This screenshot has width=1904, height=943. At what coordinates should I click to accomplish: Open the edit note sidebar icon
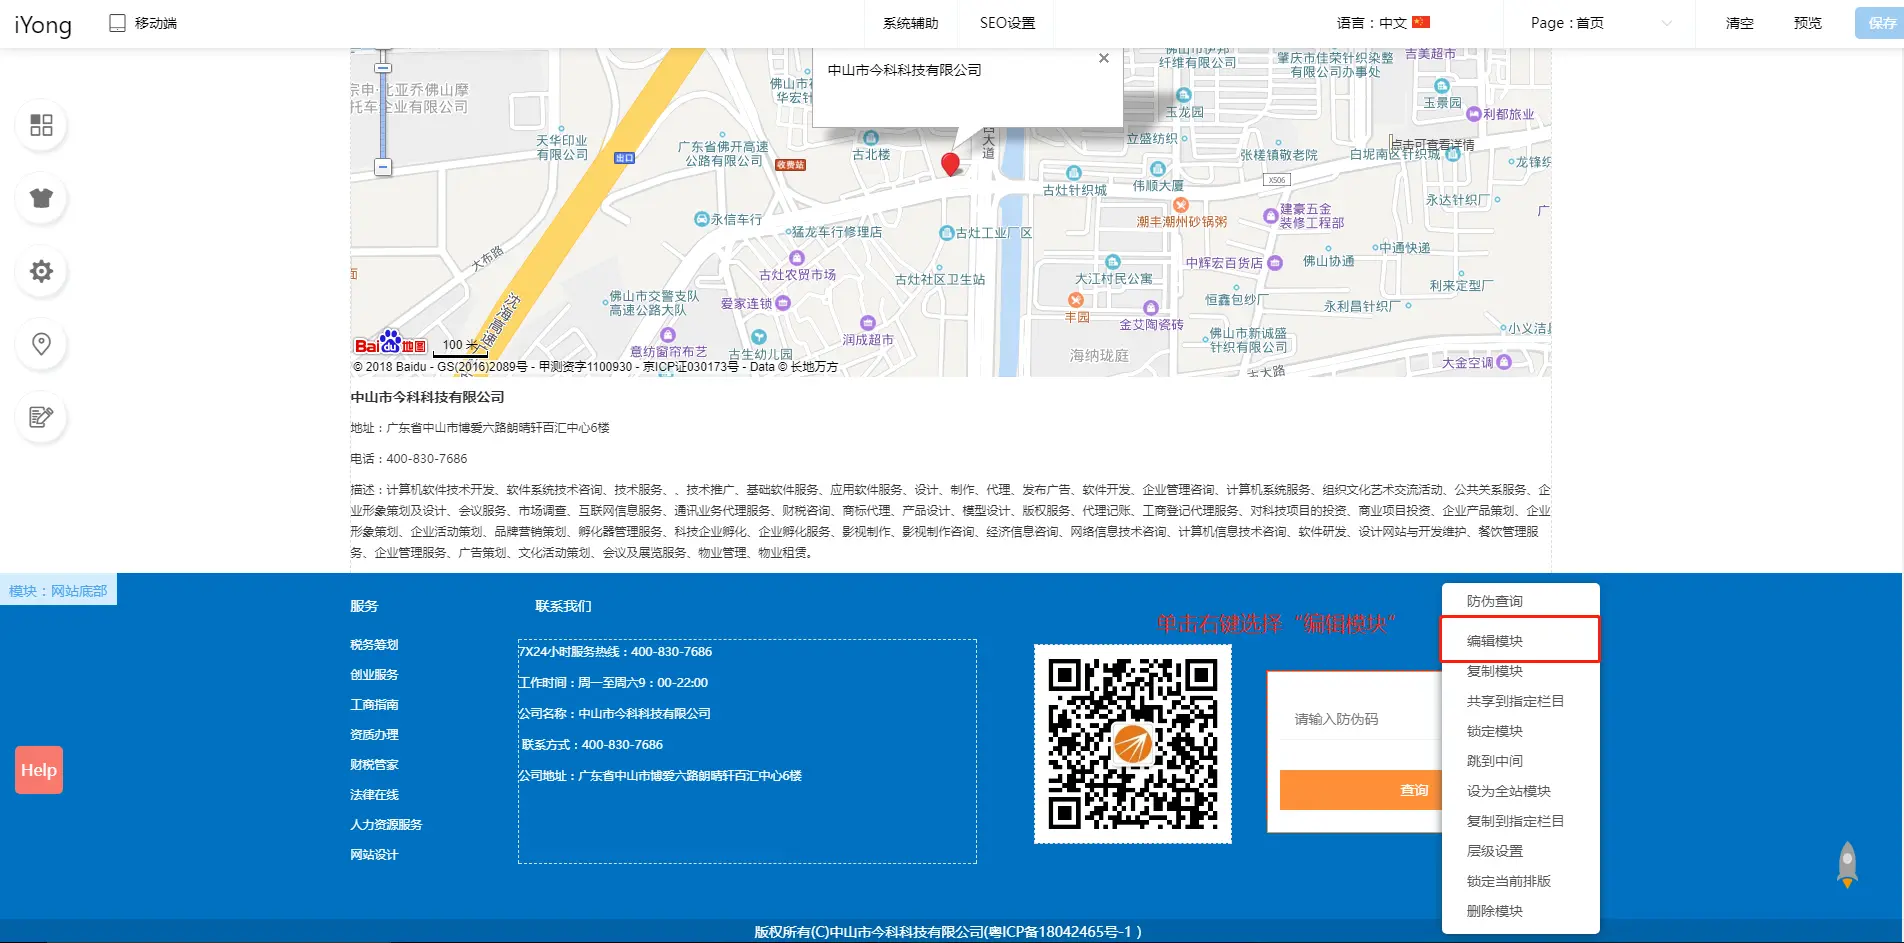point(41,417)
